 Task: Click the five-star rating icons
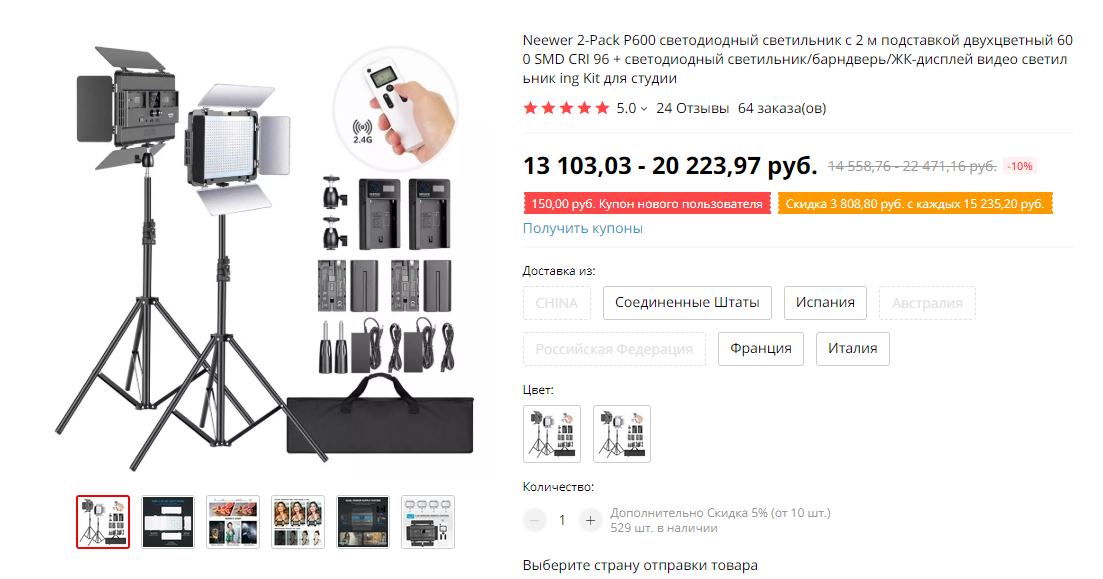[x=566, y=108]
